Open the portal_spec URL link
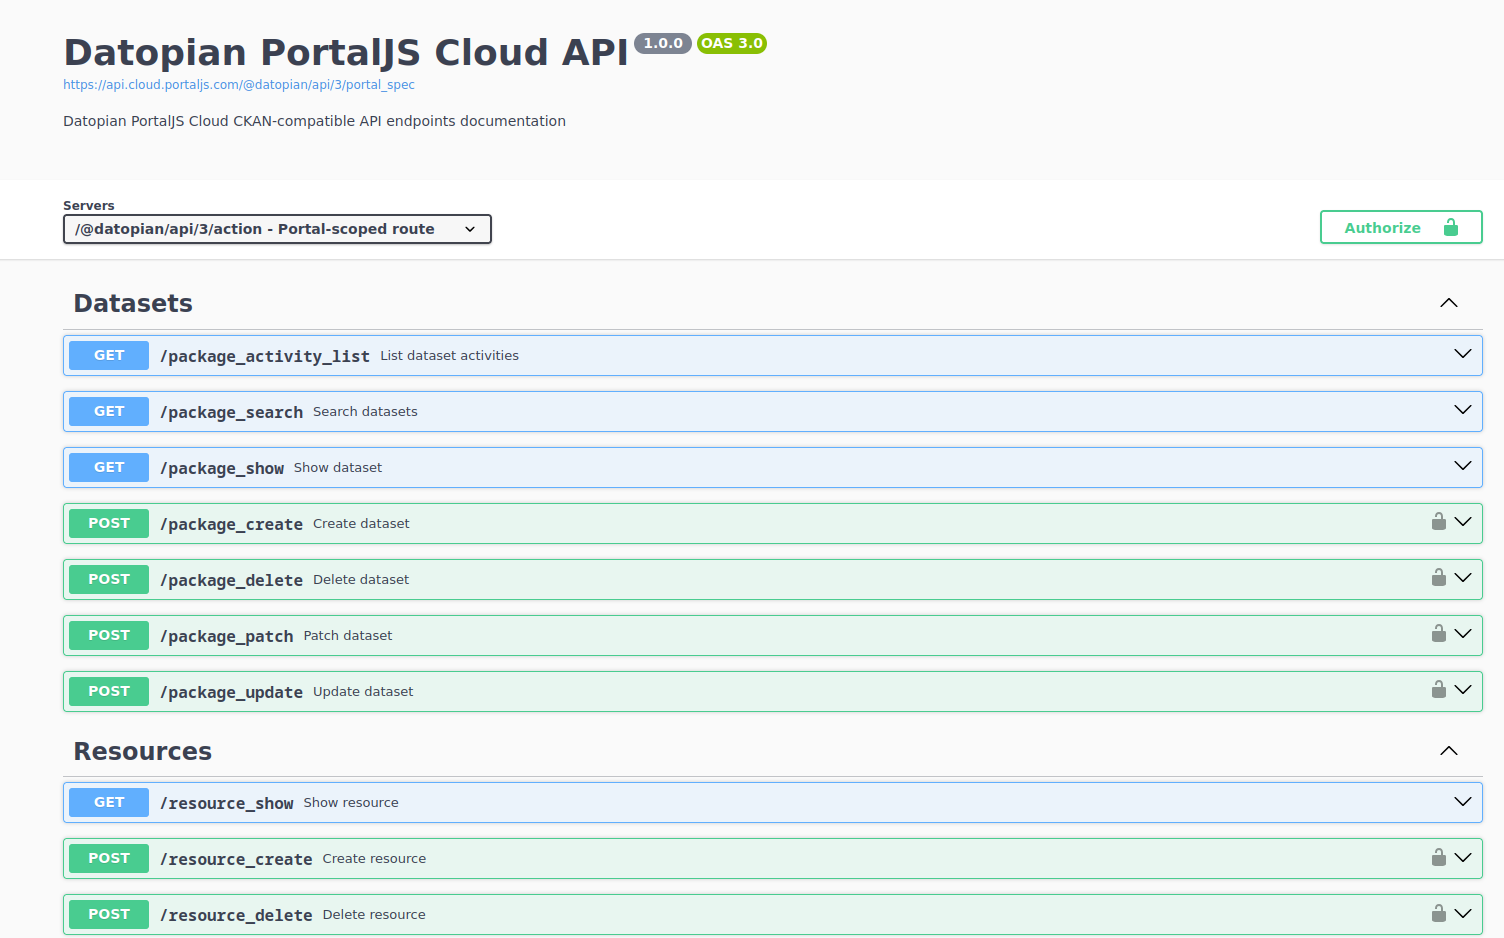 [239, 85]
